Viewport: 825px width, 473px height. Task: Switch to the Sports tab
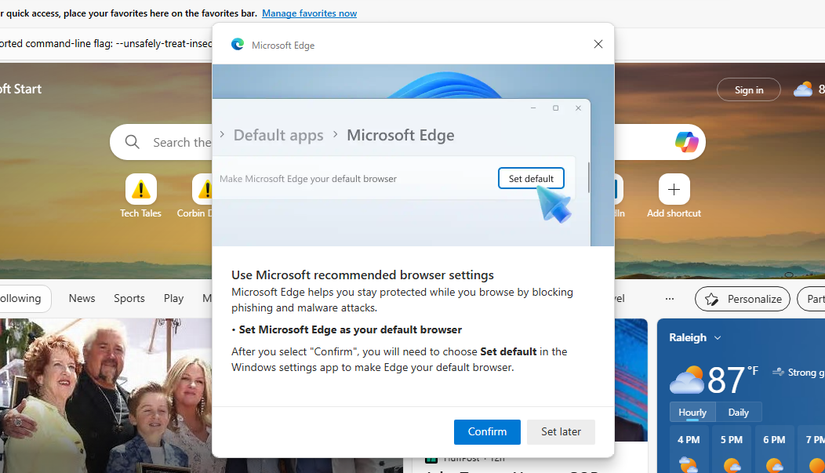click(x=129, y=298)
